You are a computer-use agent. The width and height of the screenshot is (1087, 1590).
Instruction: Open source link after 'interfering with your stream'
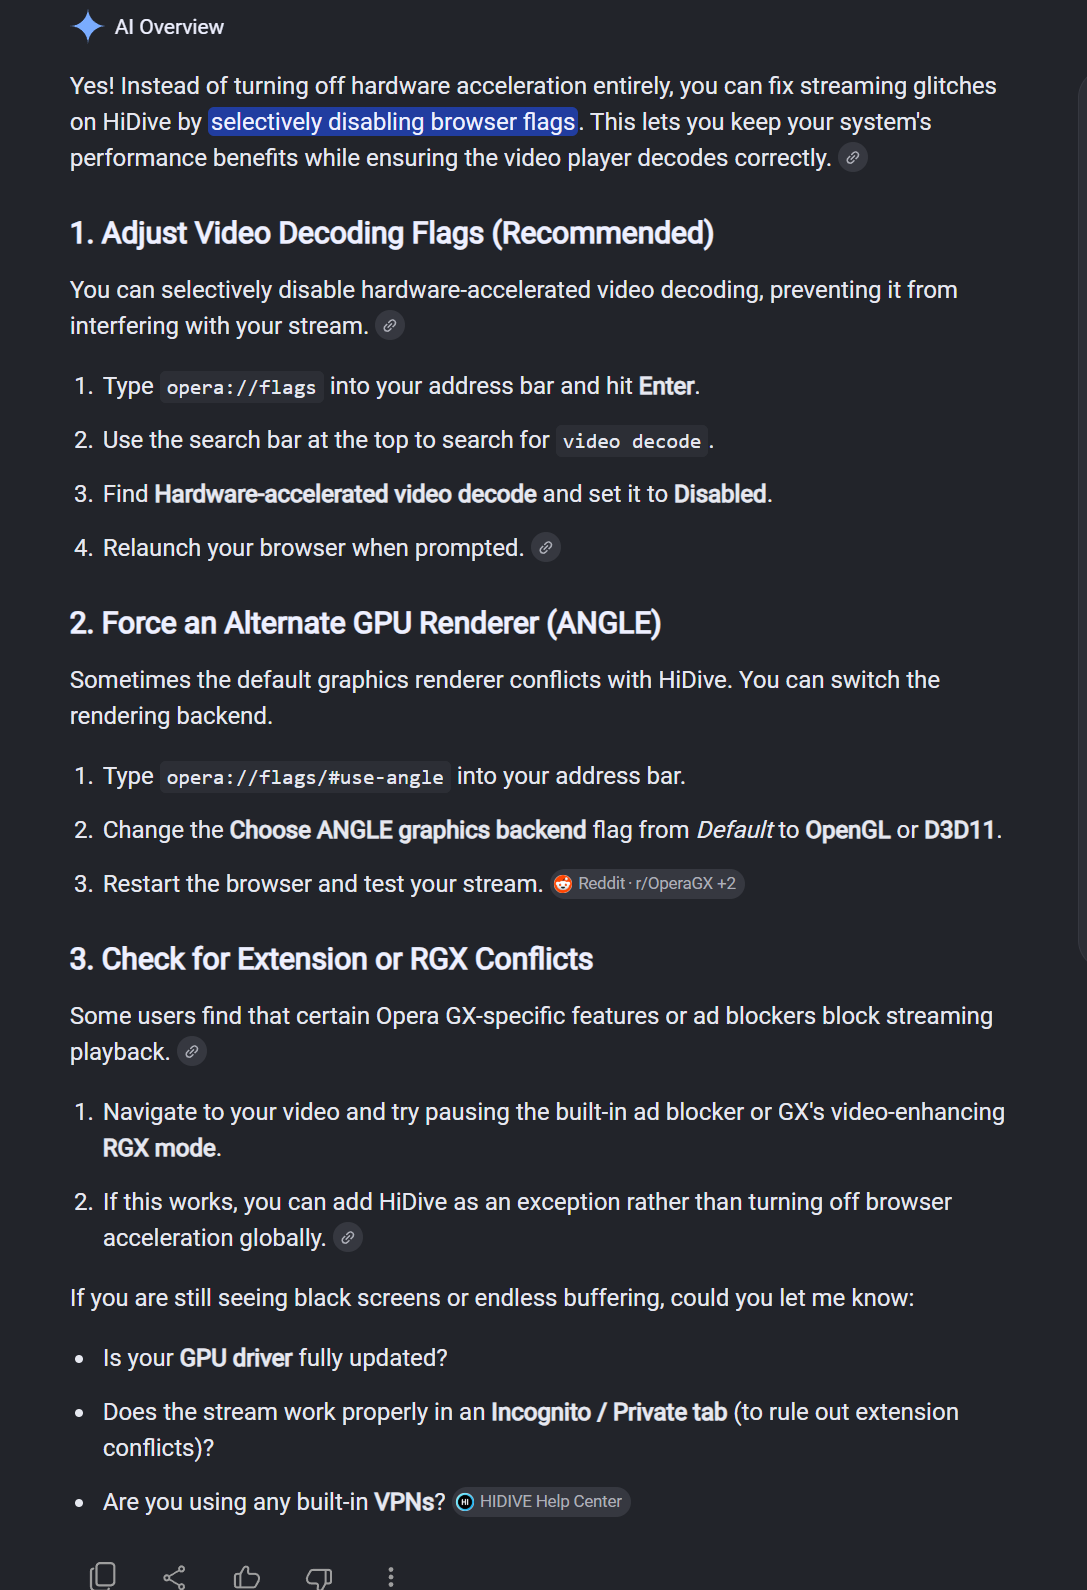coord(390,326)
